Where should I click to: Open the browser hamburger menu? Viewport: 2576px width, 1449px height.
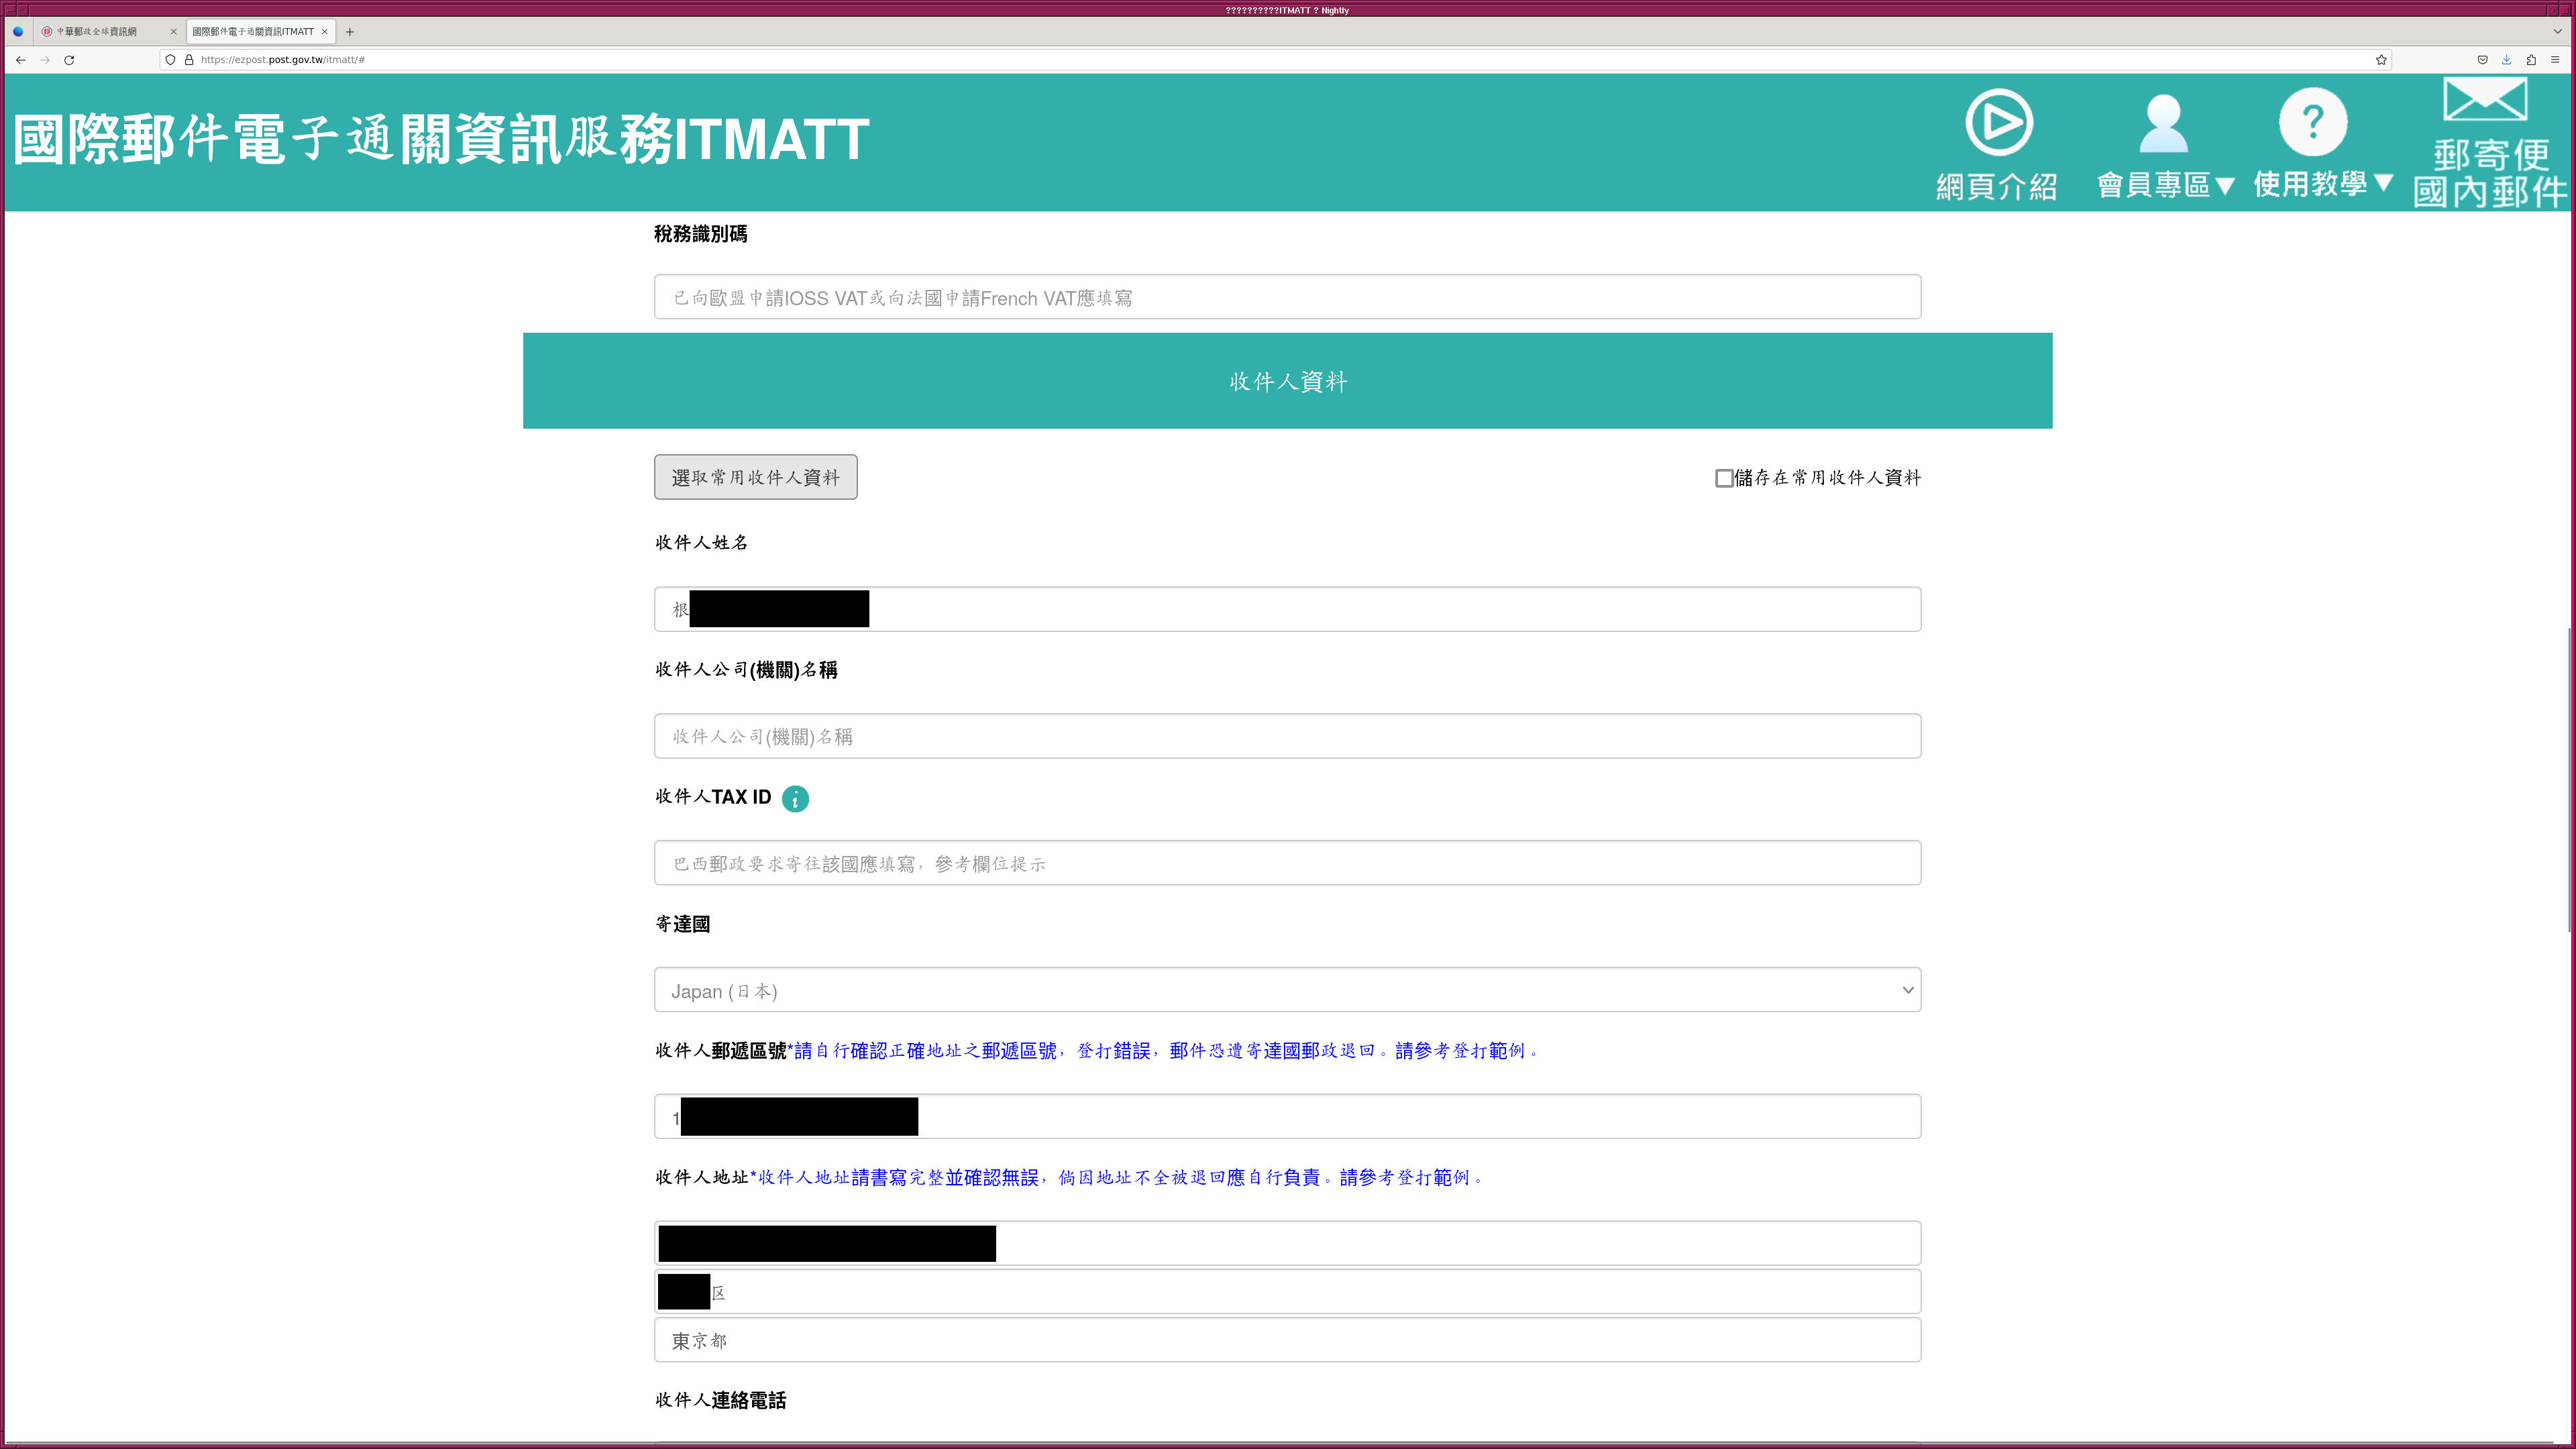tap(2555, 60)
